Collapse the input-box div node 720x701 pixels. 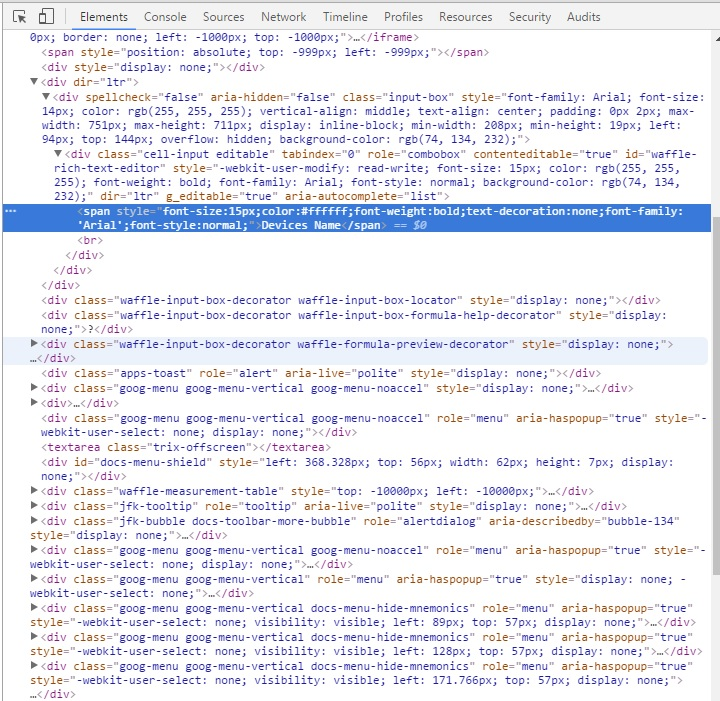46,97
